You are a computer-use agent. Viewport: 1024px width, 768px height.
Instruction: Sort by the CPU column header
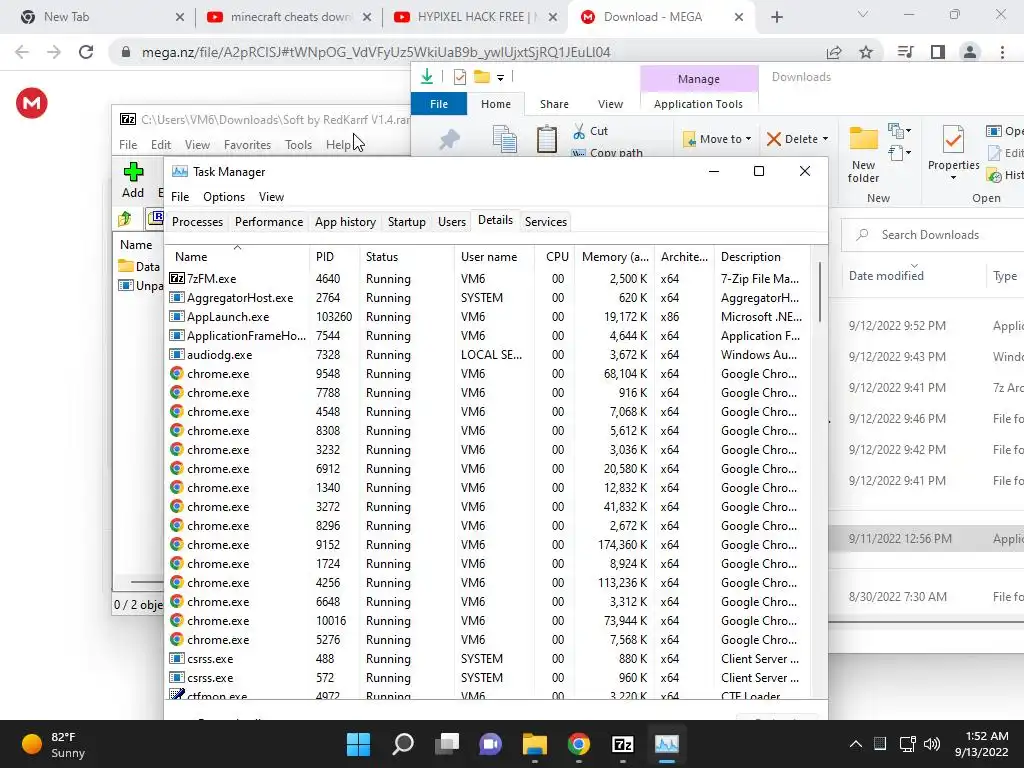554,257
